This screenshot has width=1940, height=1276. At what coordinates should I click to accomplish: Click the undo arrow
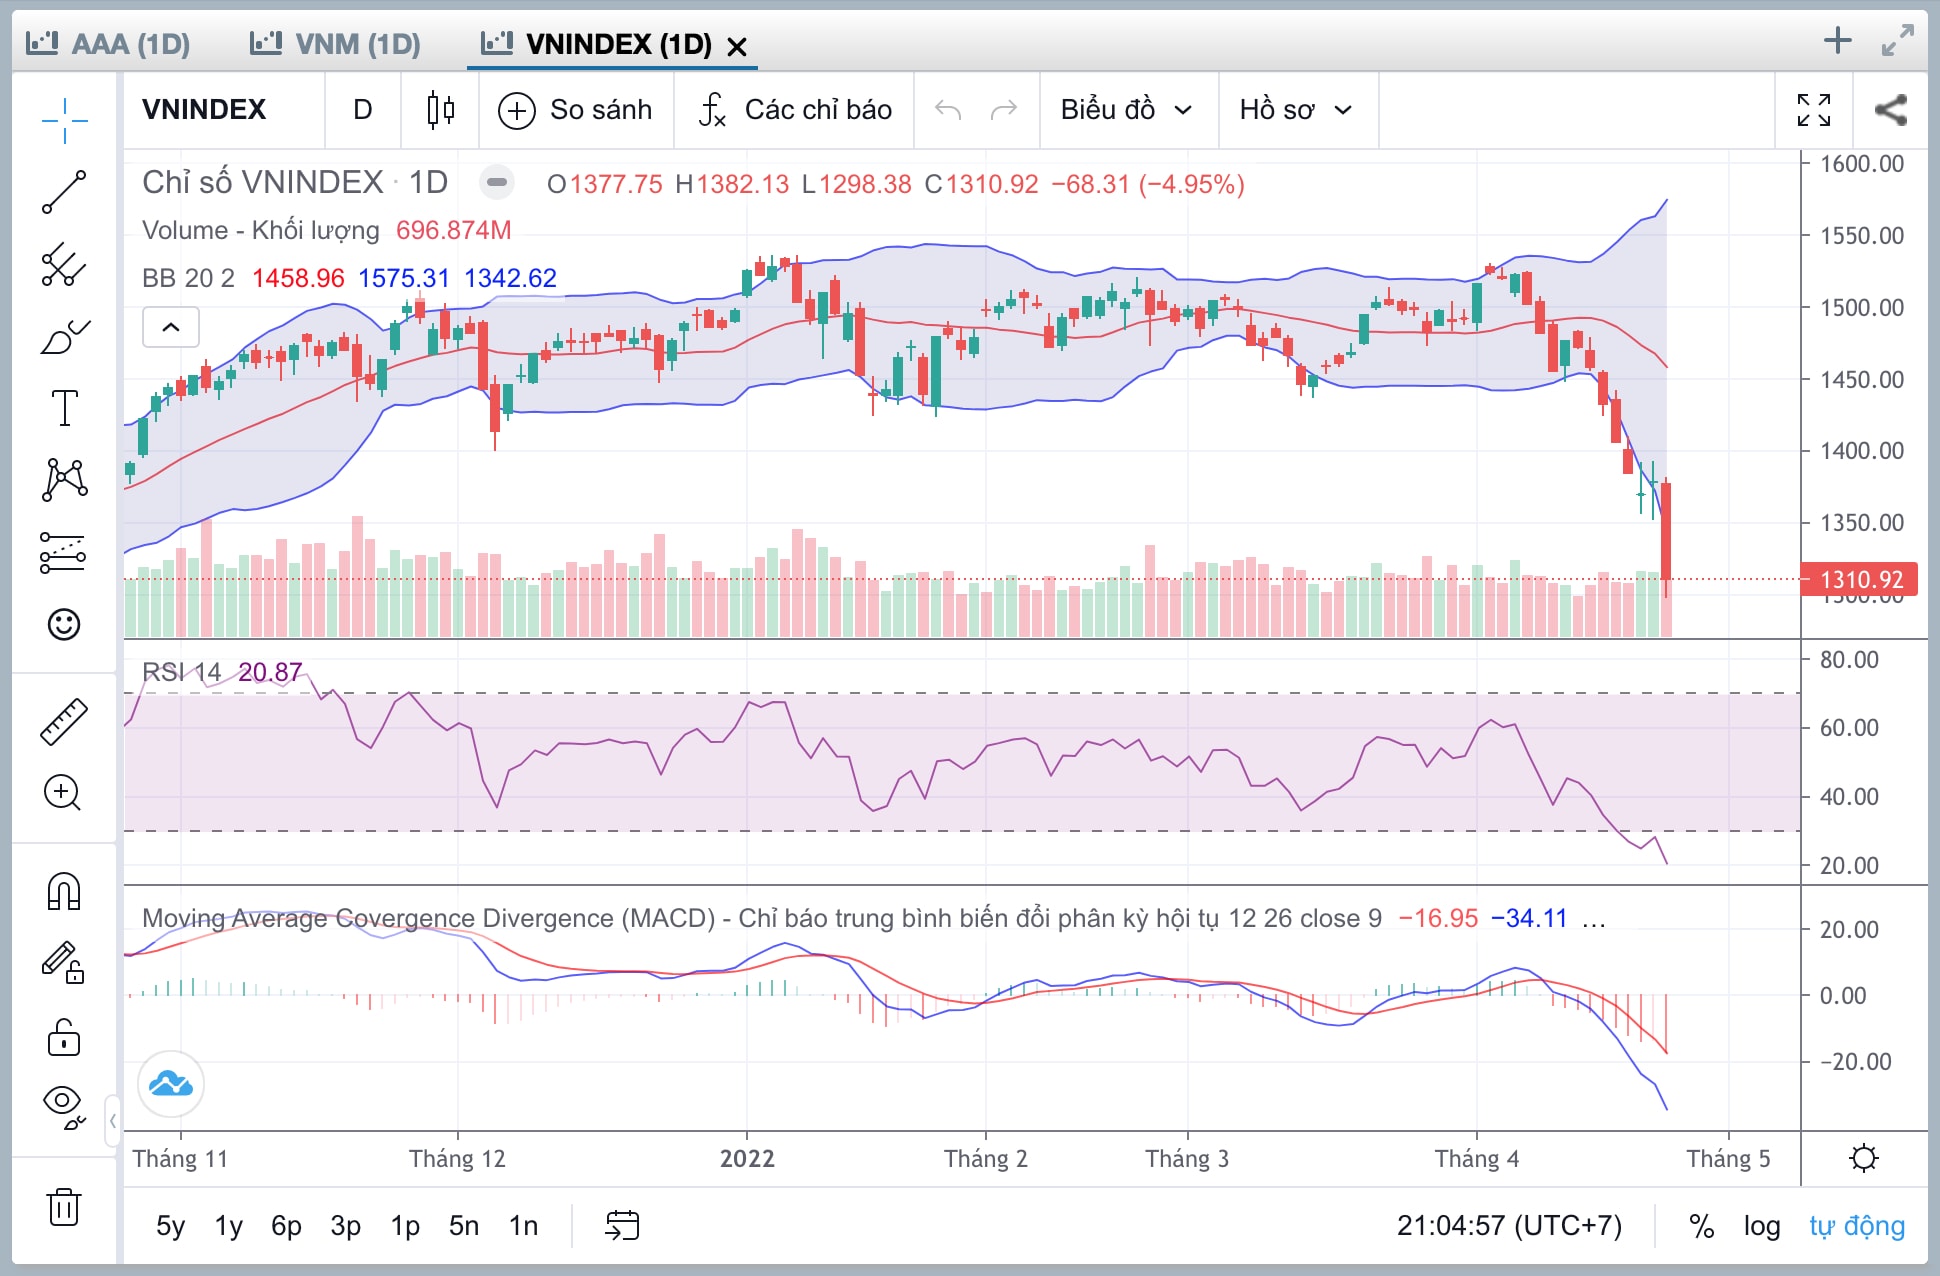click(948, 110)
